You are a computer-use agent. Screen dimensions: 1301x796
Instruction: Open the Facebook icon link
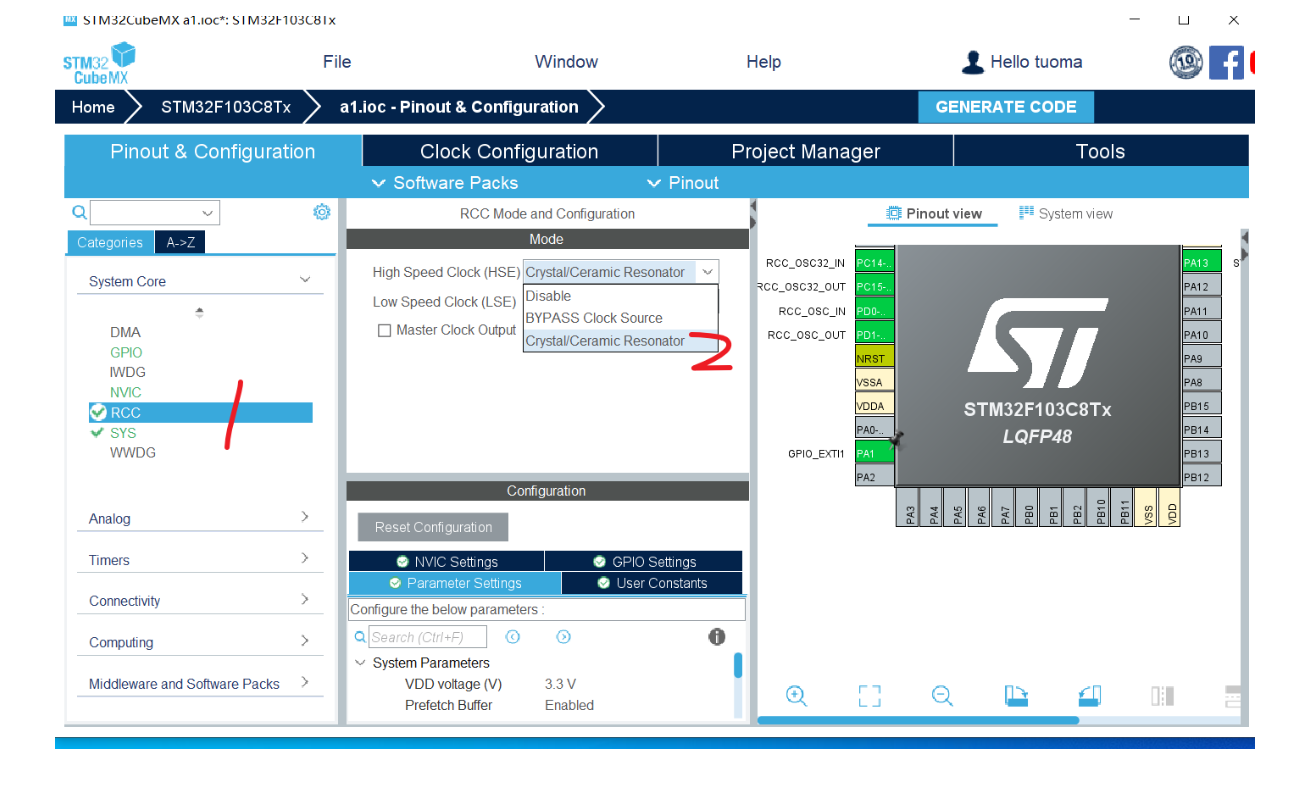1226,62
